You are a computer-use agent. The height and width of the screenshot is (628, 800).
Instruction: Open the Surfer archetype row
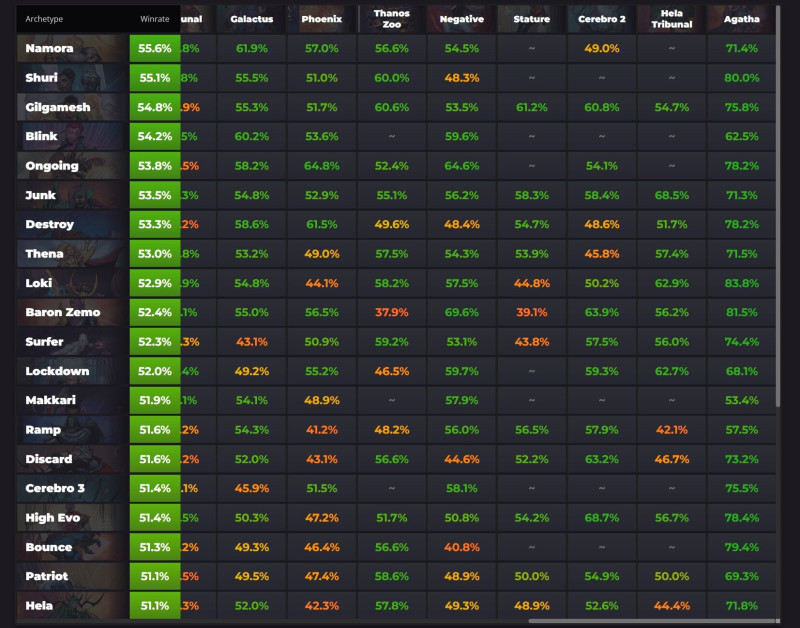point(72,342)
